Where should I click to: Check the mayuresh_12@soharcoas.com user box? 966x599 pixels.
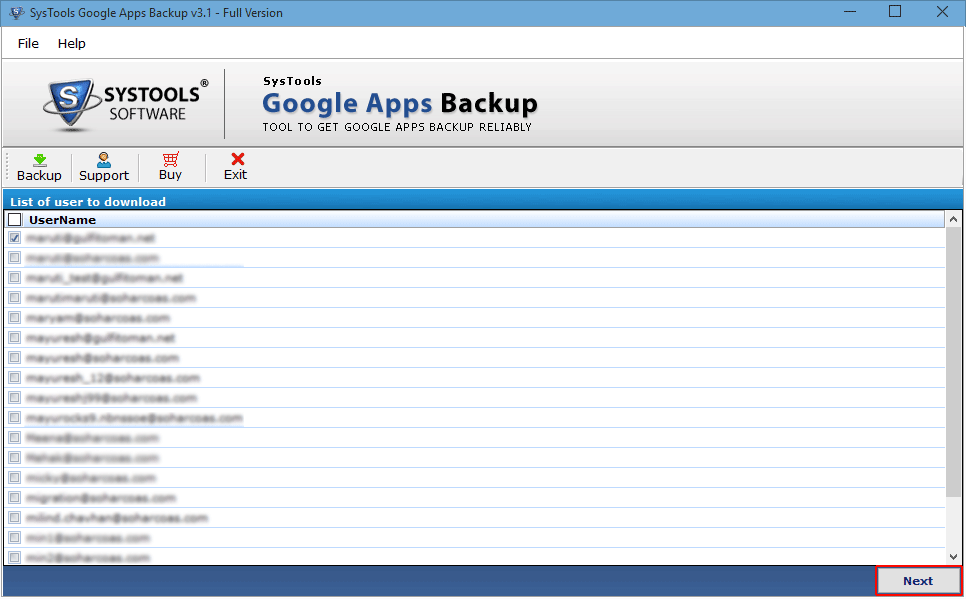15,378
